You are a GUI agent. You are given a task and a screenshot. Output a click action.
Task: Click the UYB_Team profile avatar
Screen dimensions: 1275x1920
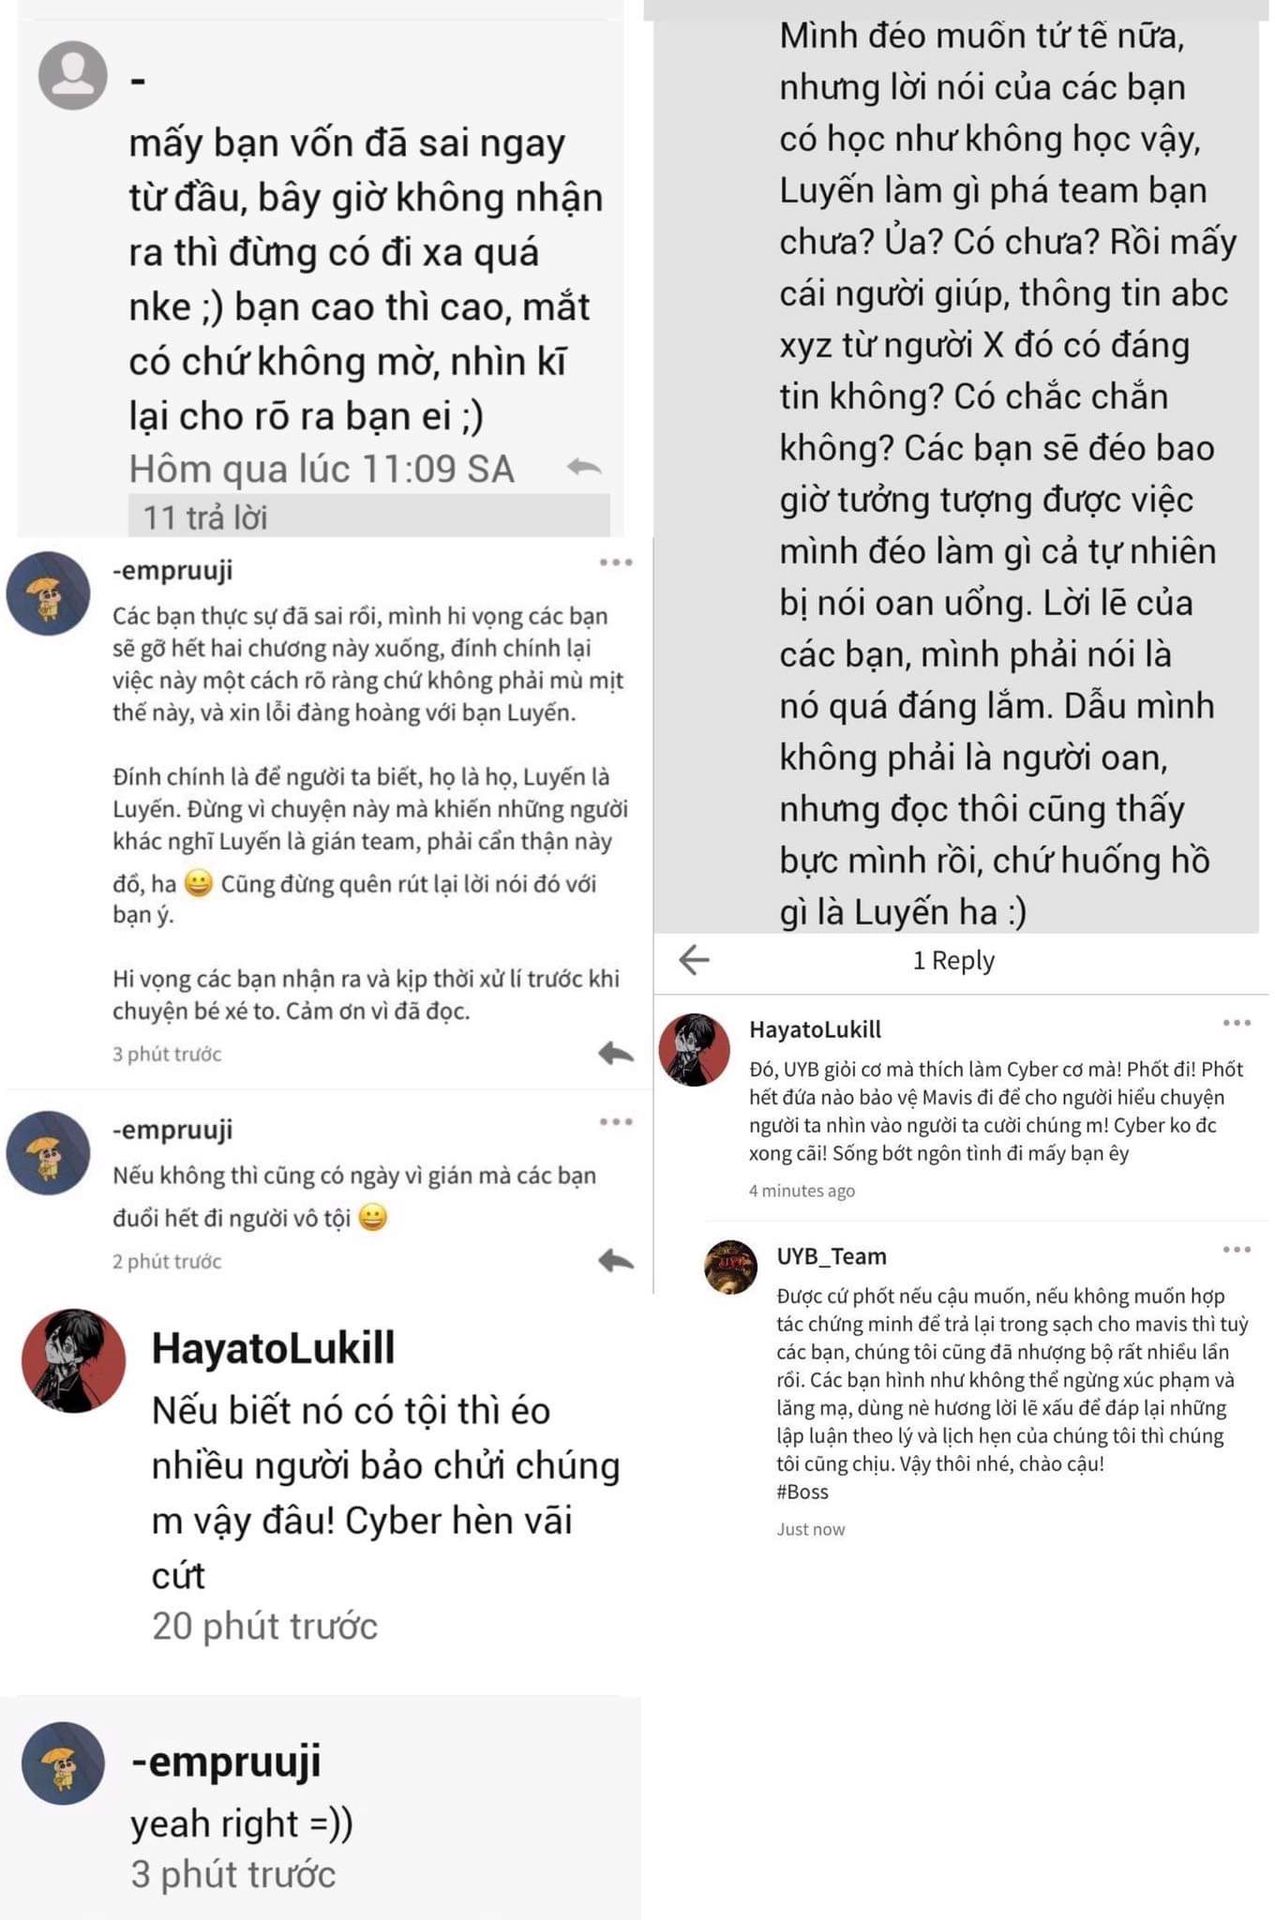pyautogui.click(x=731, y=1267)
